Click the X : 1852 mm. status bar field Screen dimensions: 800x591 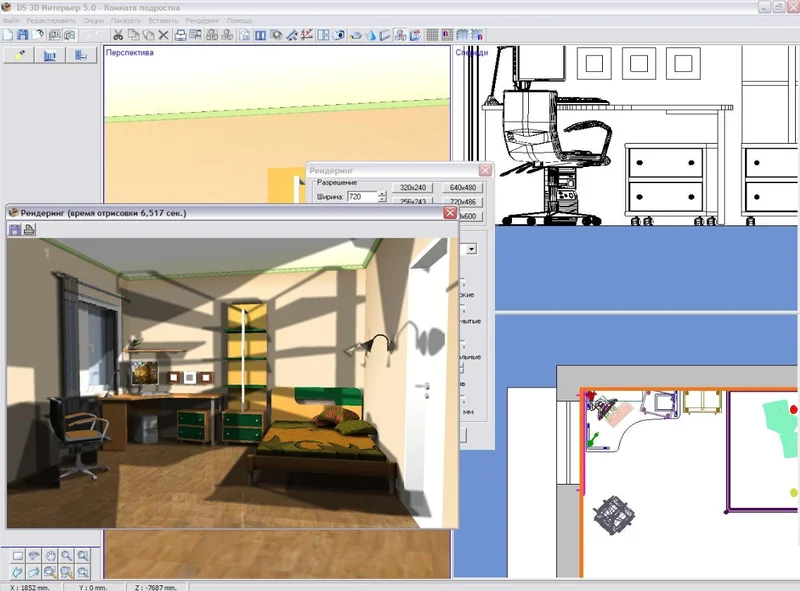point(31,587)
